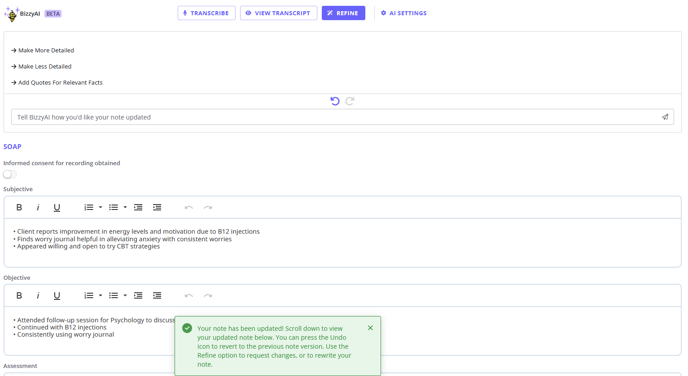Screen dimensions: 688x376
Task: Redo edit in Objective editor toolbar
Action: pos(208,296)
